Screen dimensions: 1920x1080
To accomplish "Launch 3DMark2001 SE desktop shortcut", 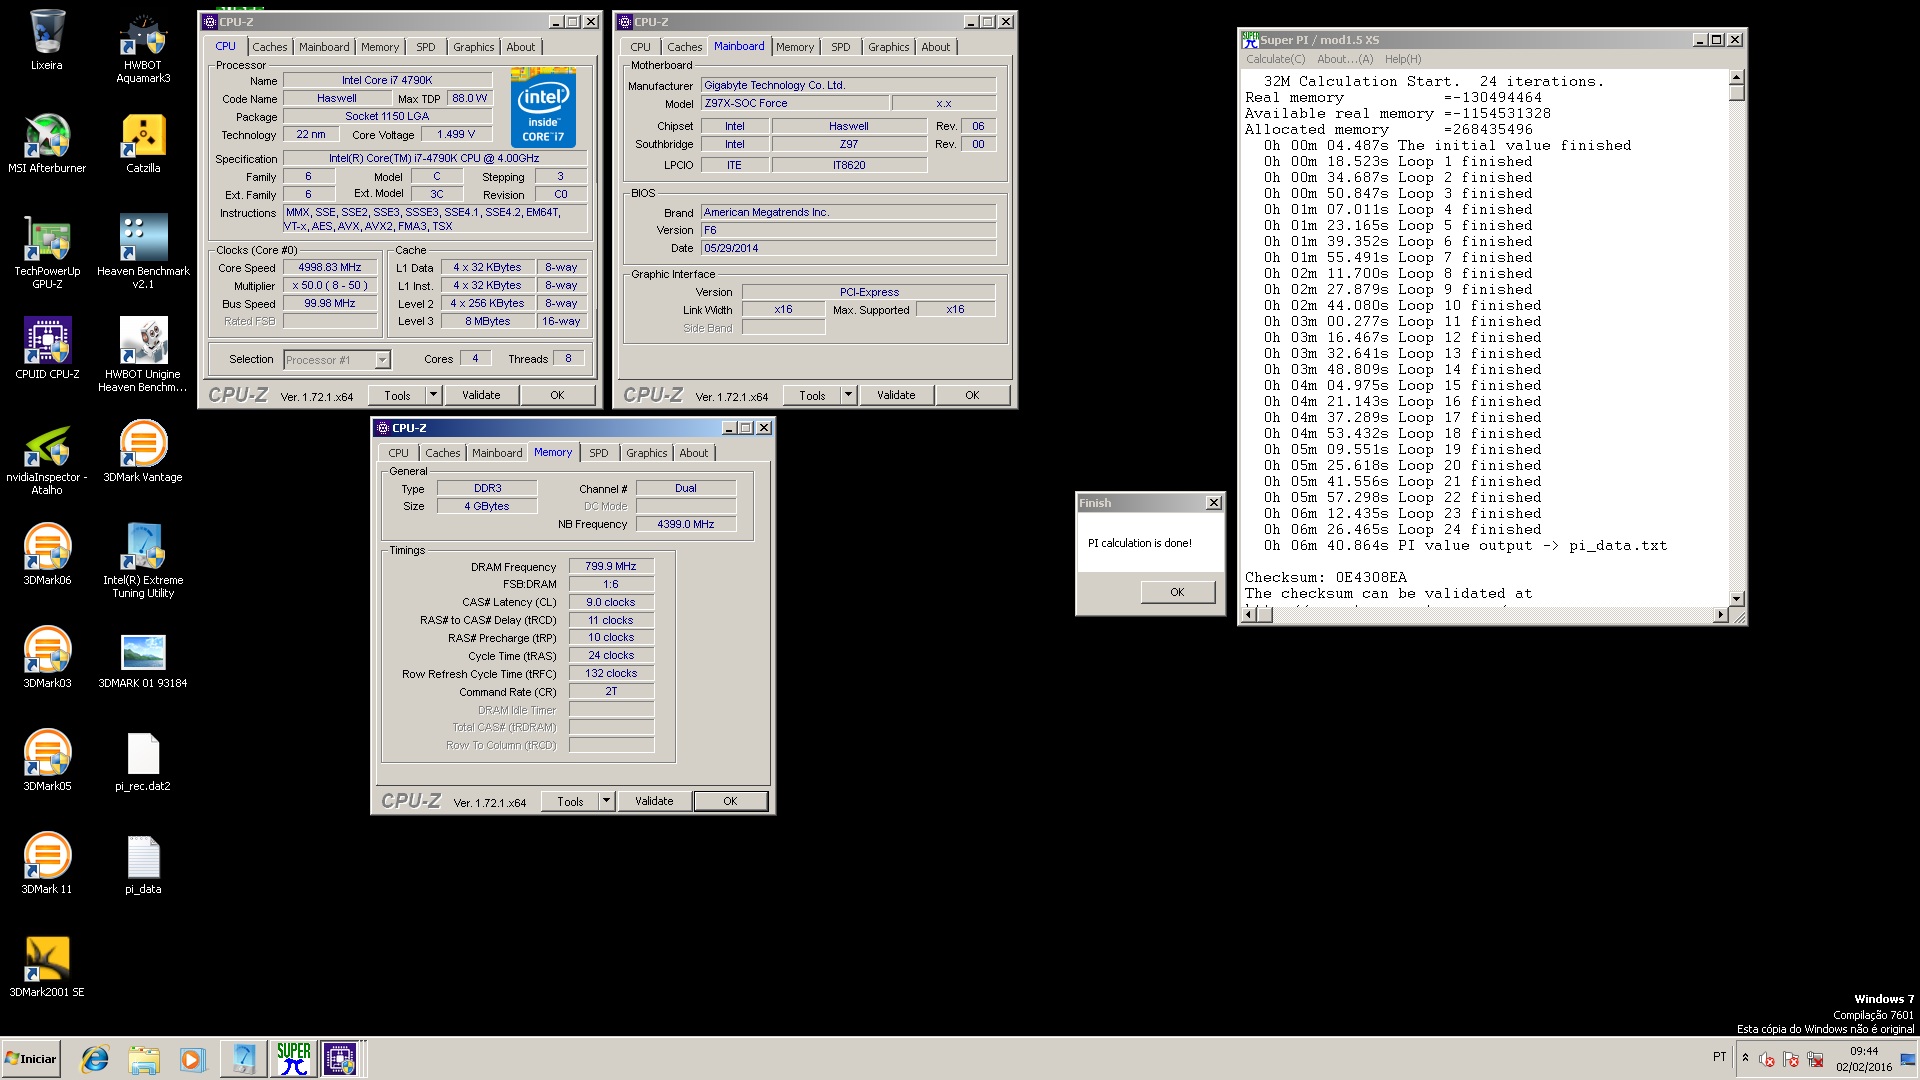I will pos(46,967).
